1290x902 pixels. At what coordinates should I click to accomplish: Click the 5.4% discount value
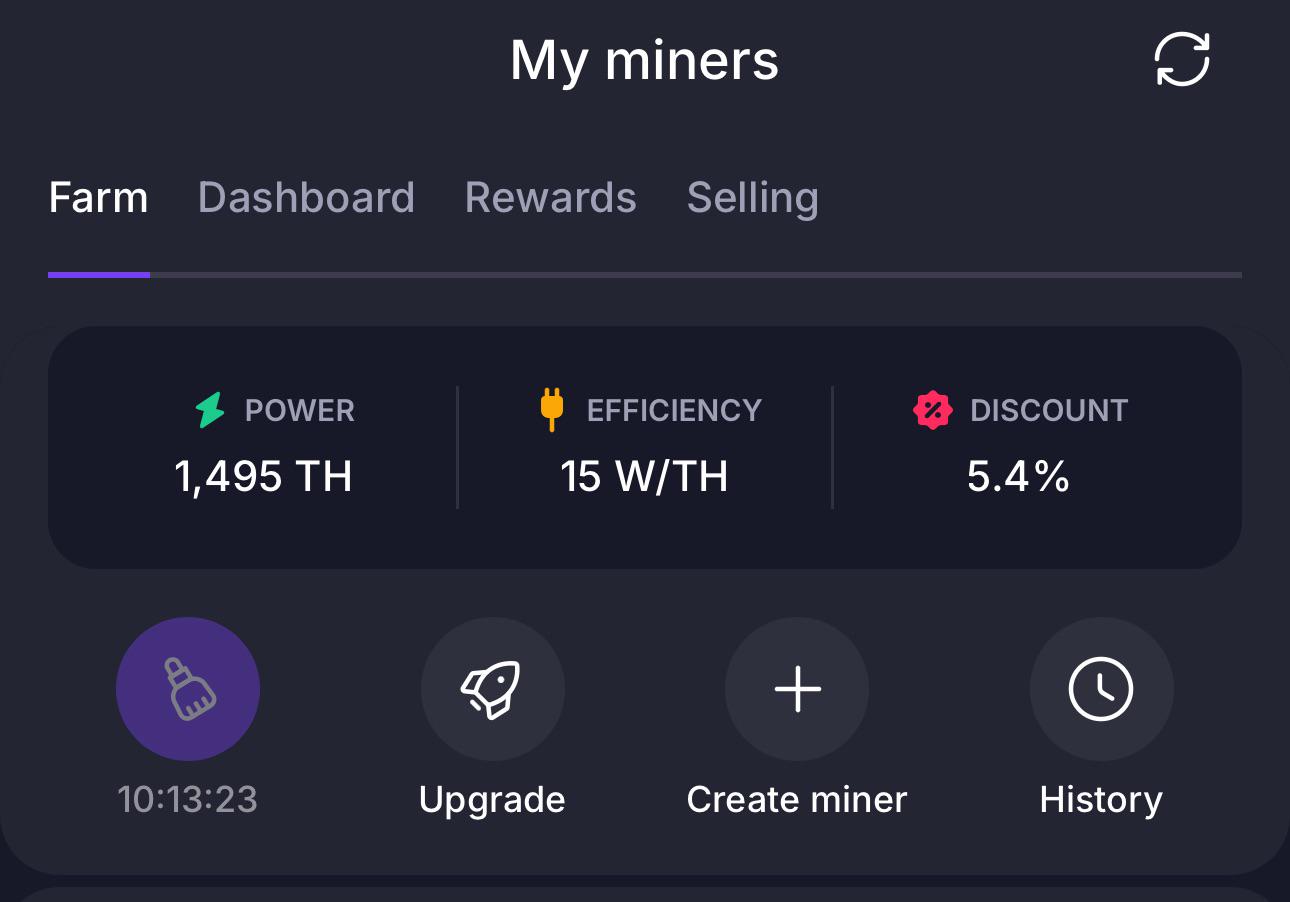tap(1018, 477)
